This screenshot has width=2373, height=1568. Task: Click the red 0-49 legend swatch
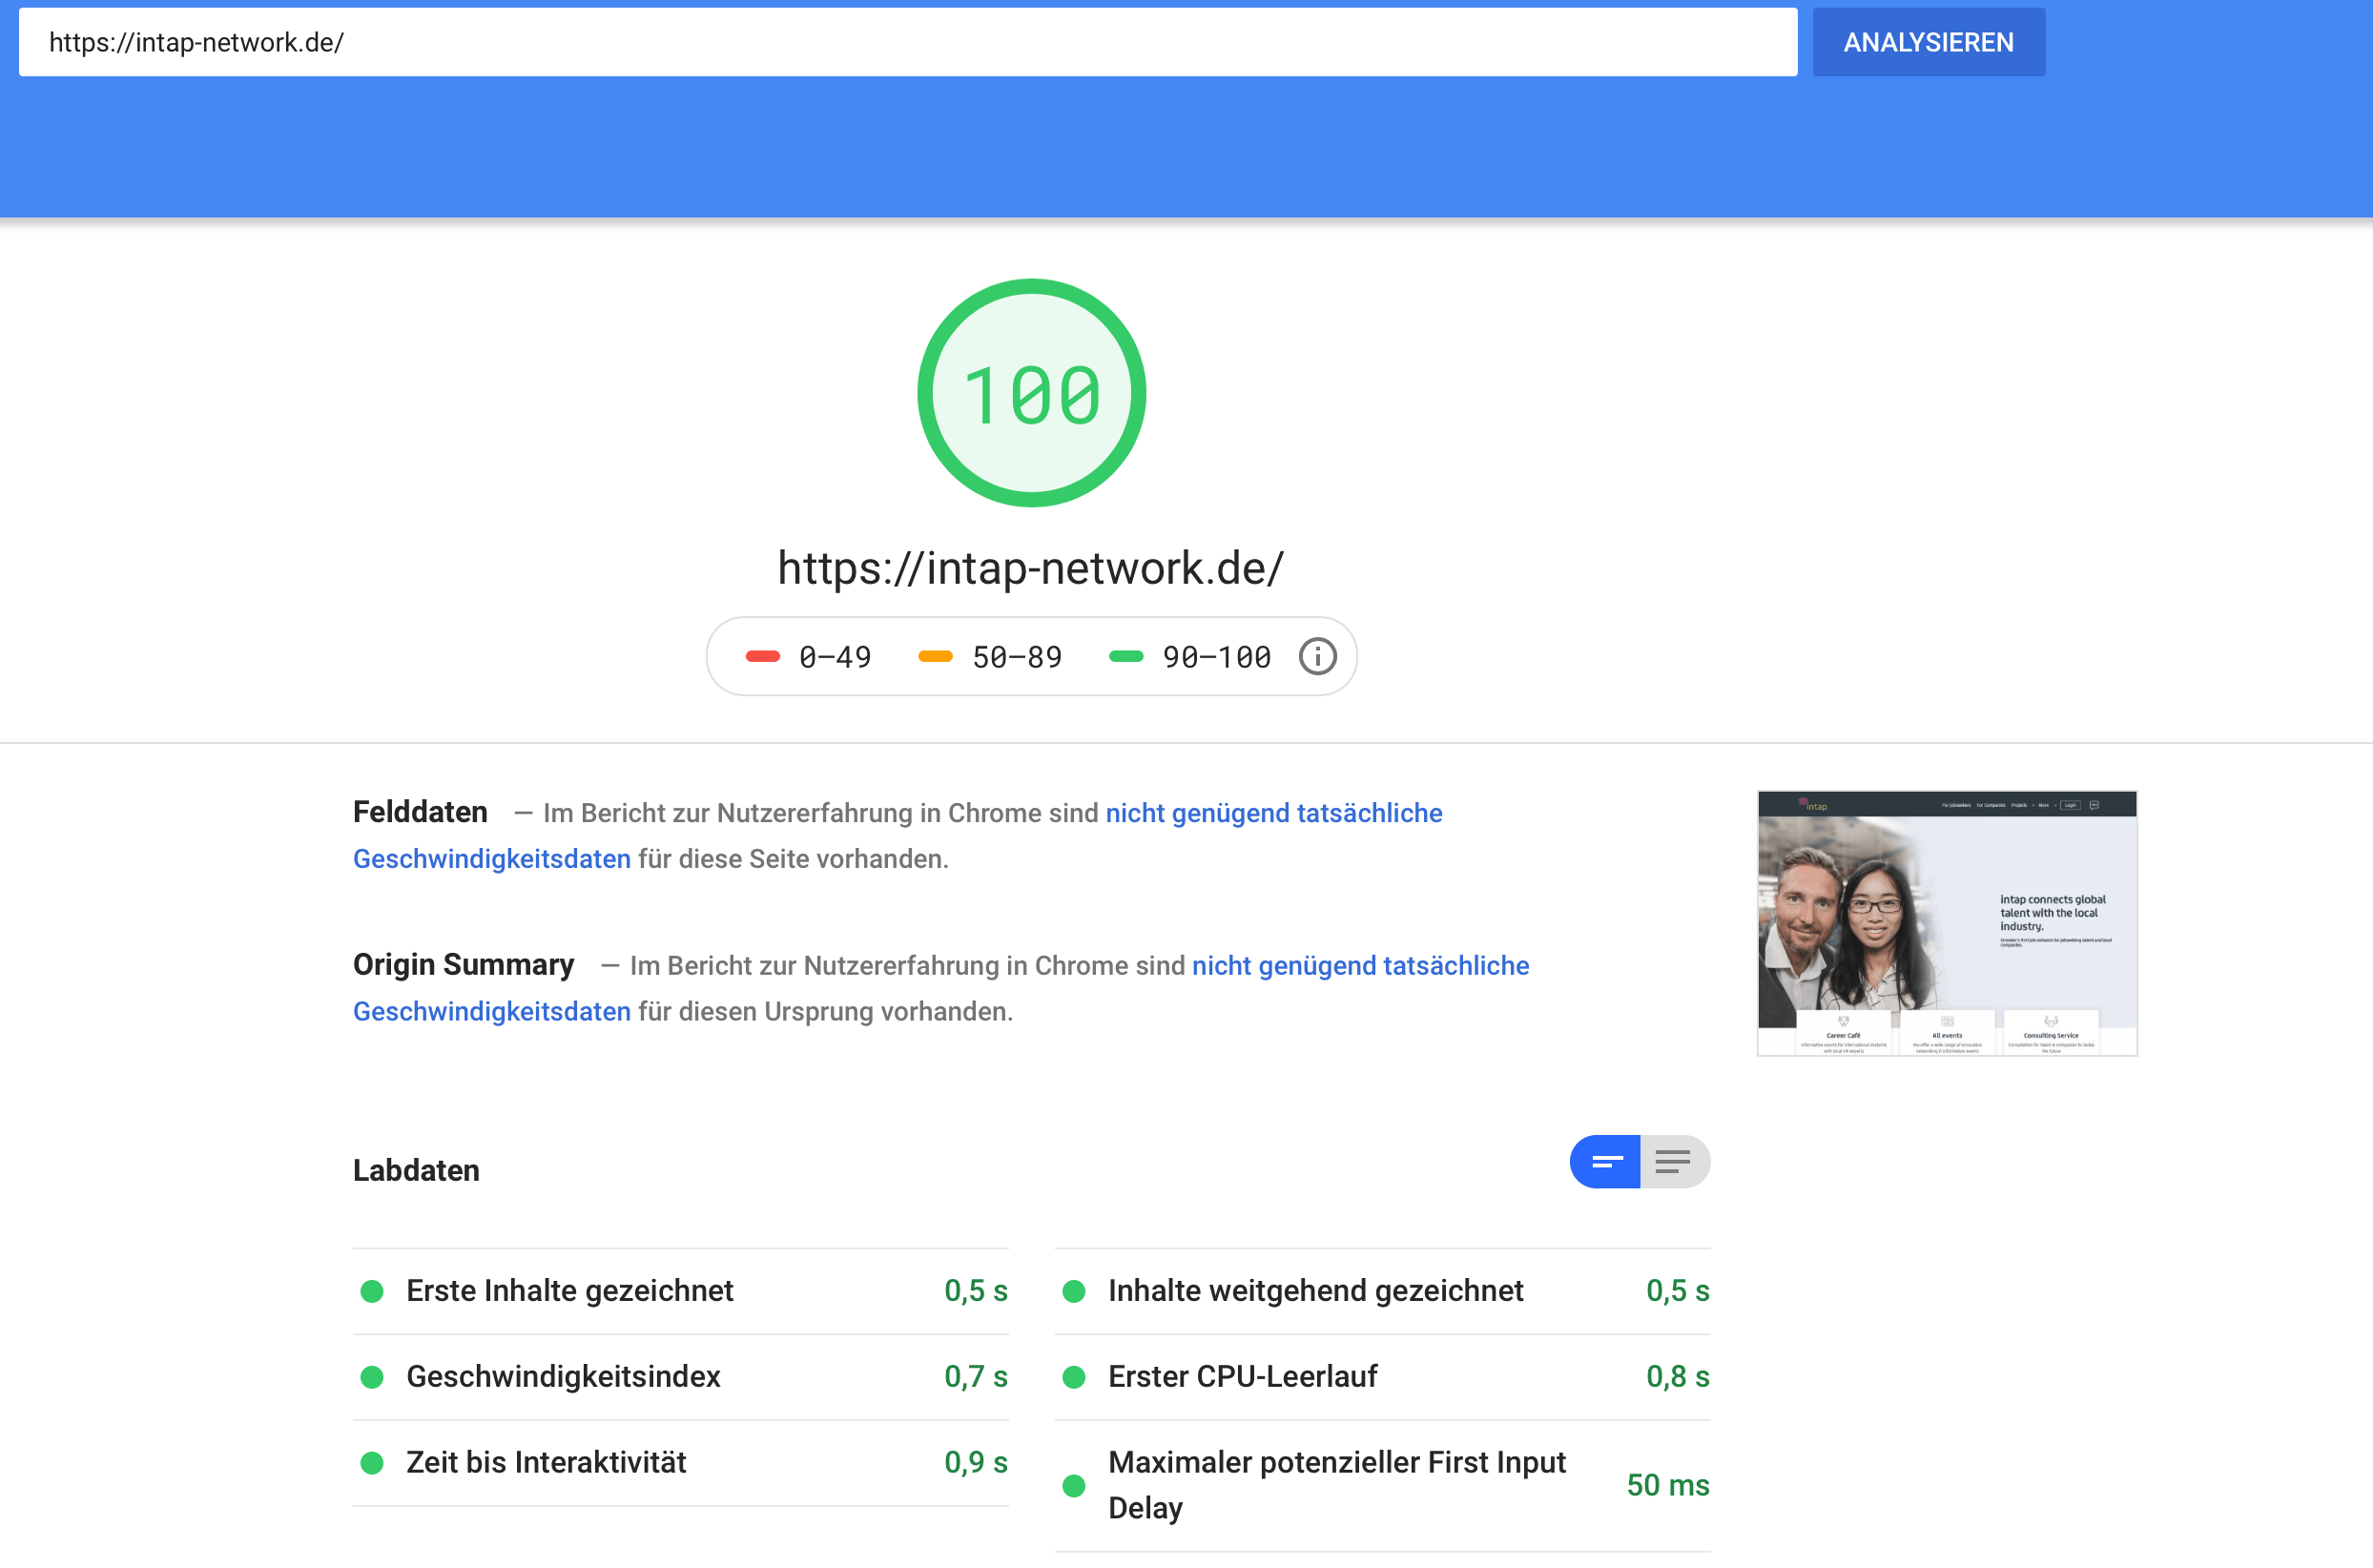763,657
